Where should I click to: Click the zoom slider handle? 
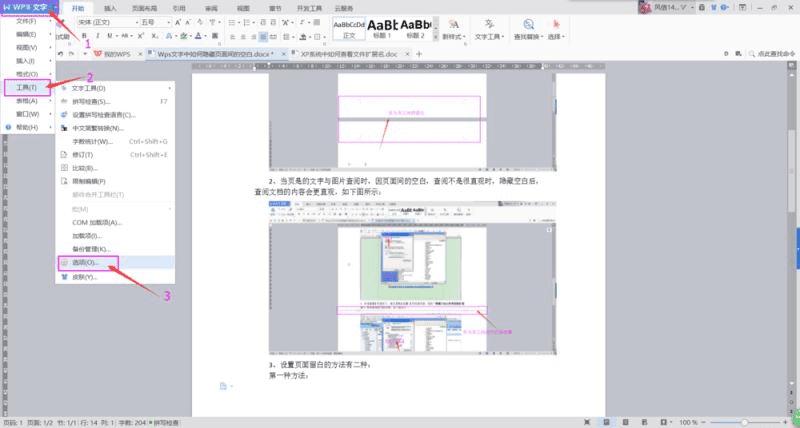point(745,422)
